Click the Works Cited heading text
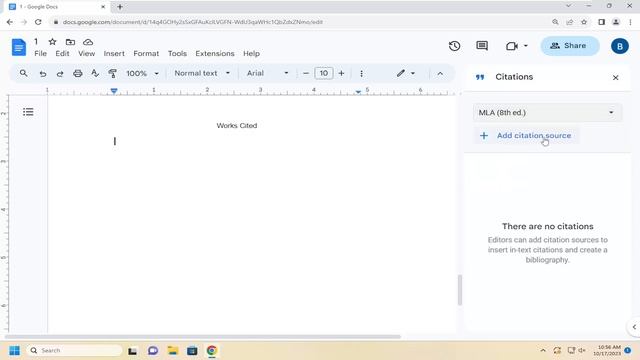This screenshot has width=640, height=360. pos(237,126)
